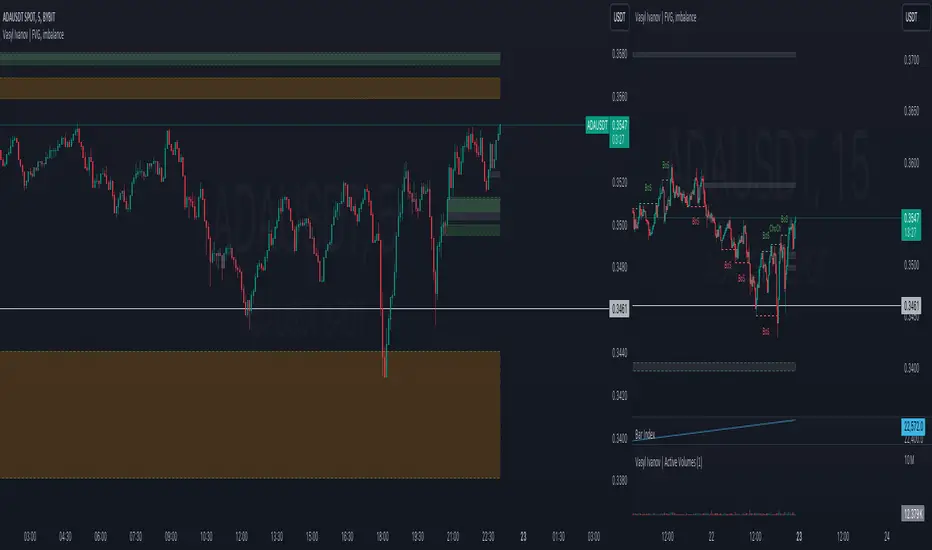Click the 0.3480 price scale label
932x550 pixels.
[619, 268]
